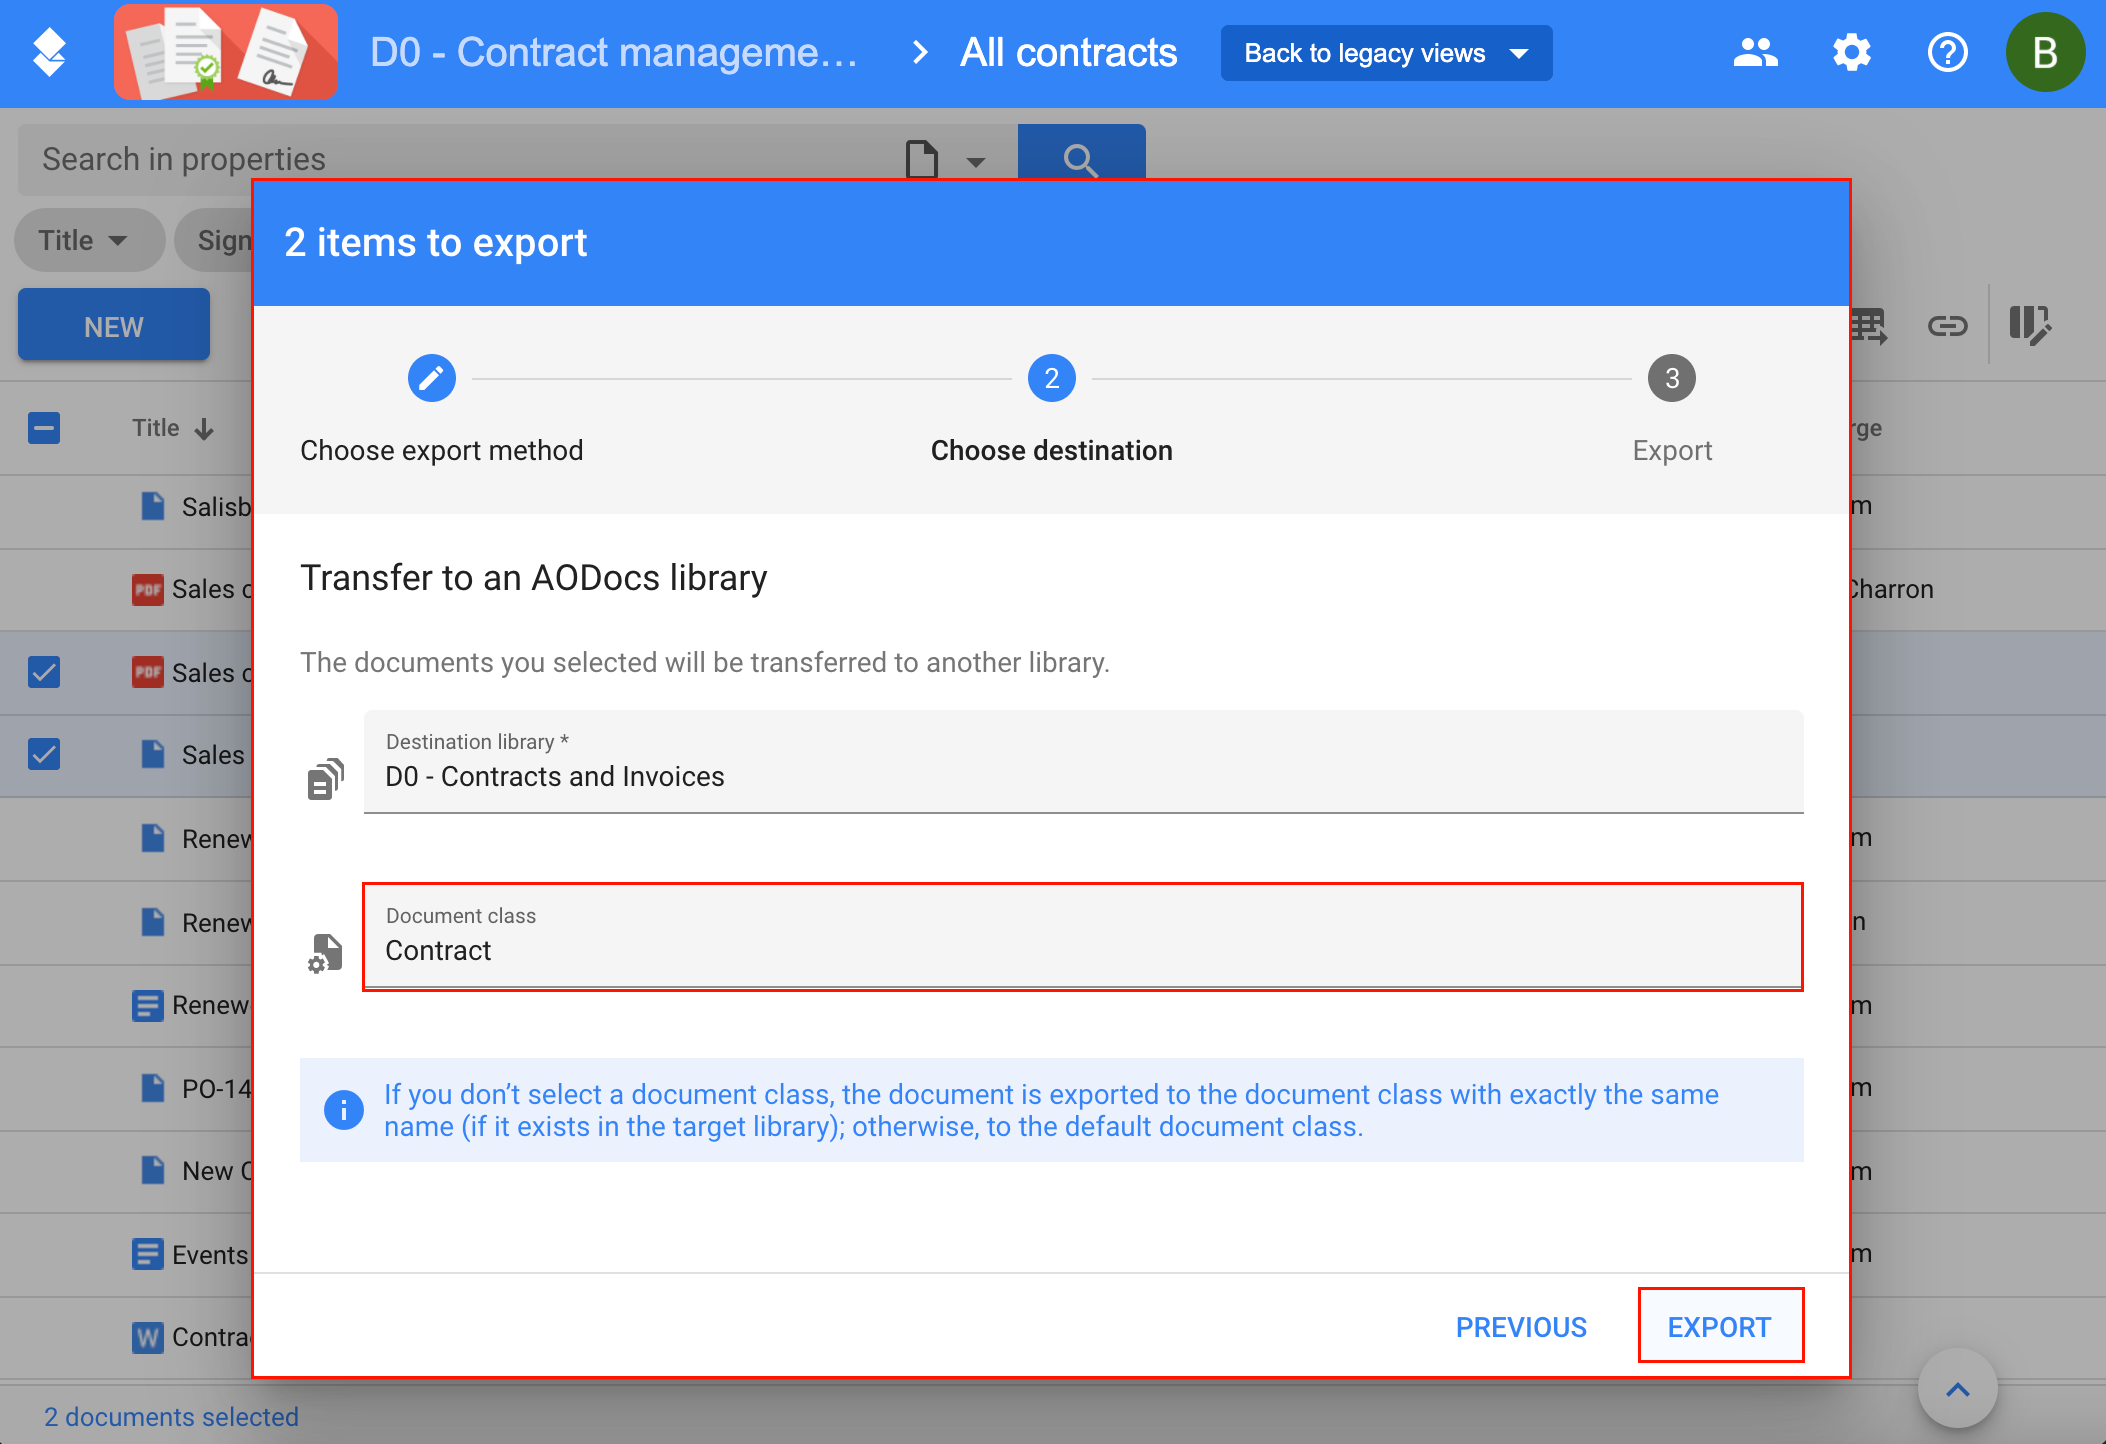Screen dimensions: 2106x1444
Task: Click the Search in properties field
Action: click(x=460, y=159)
